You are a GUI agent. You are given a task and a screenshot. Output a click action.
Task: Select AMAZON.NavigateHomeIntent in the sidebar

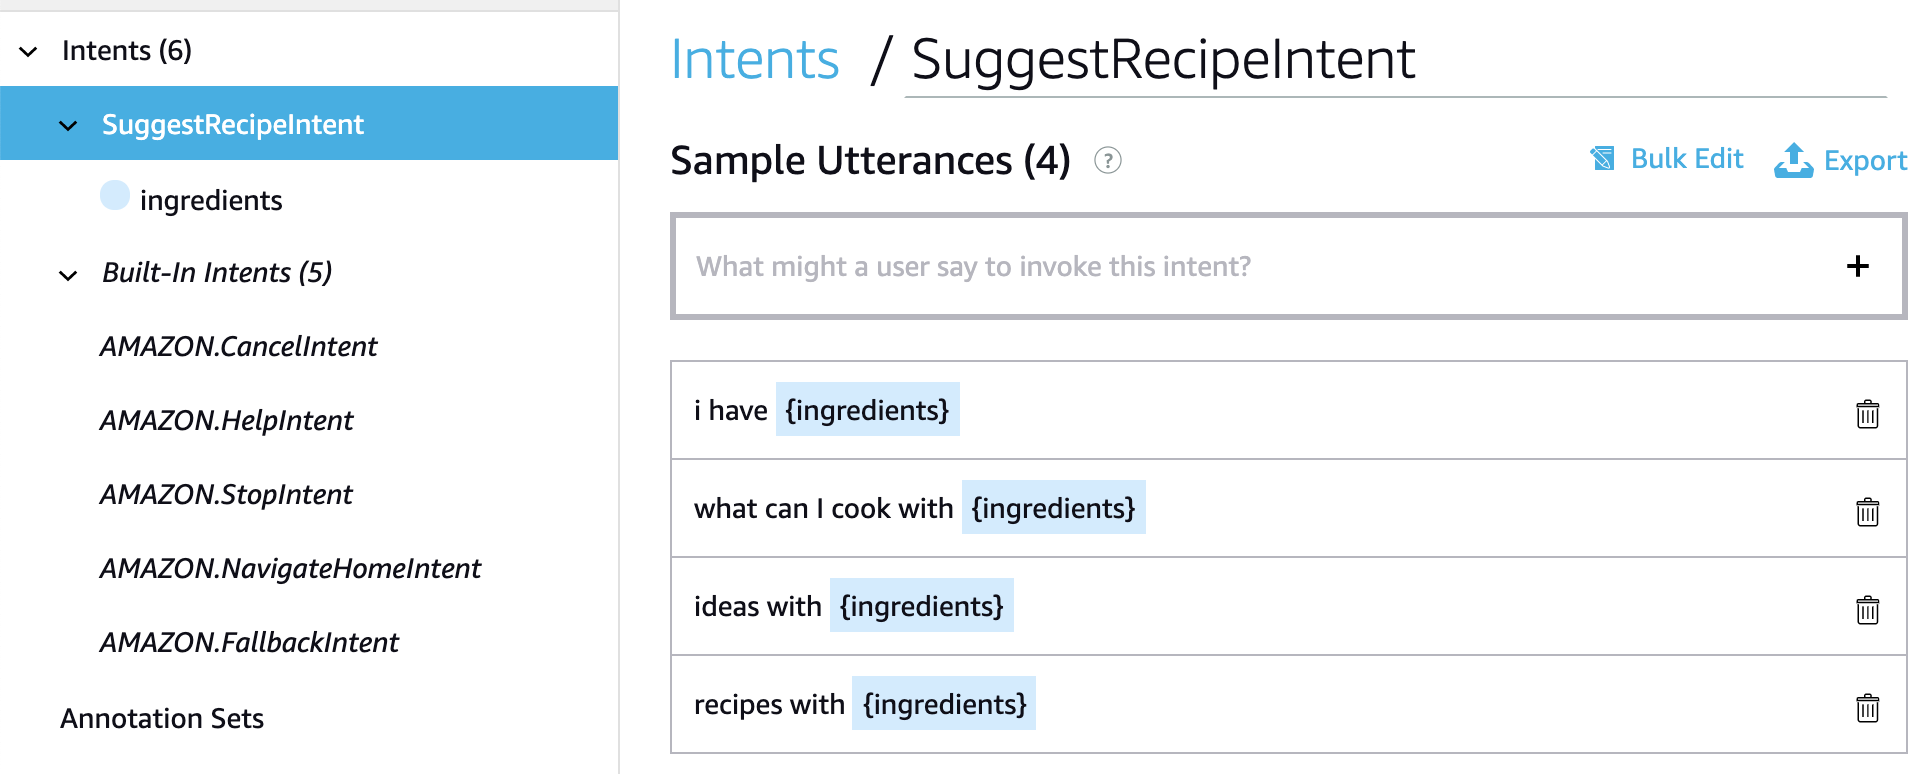pyautogui.click(x=290, y=568)
